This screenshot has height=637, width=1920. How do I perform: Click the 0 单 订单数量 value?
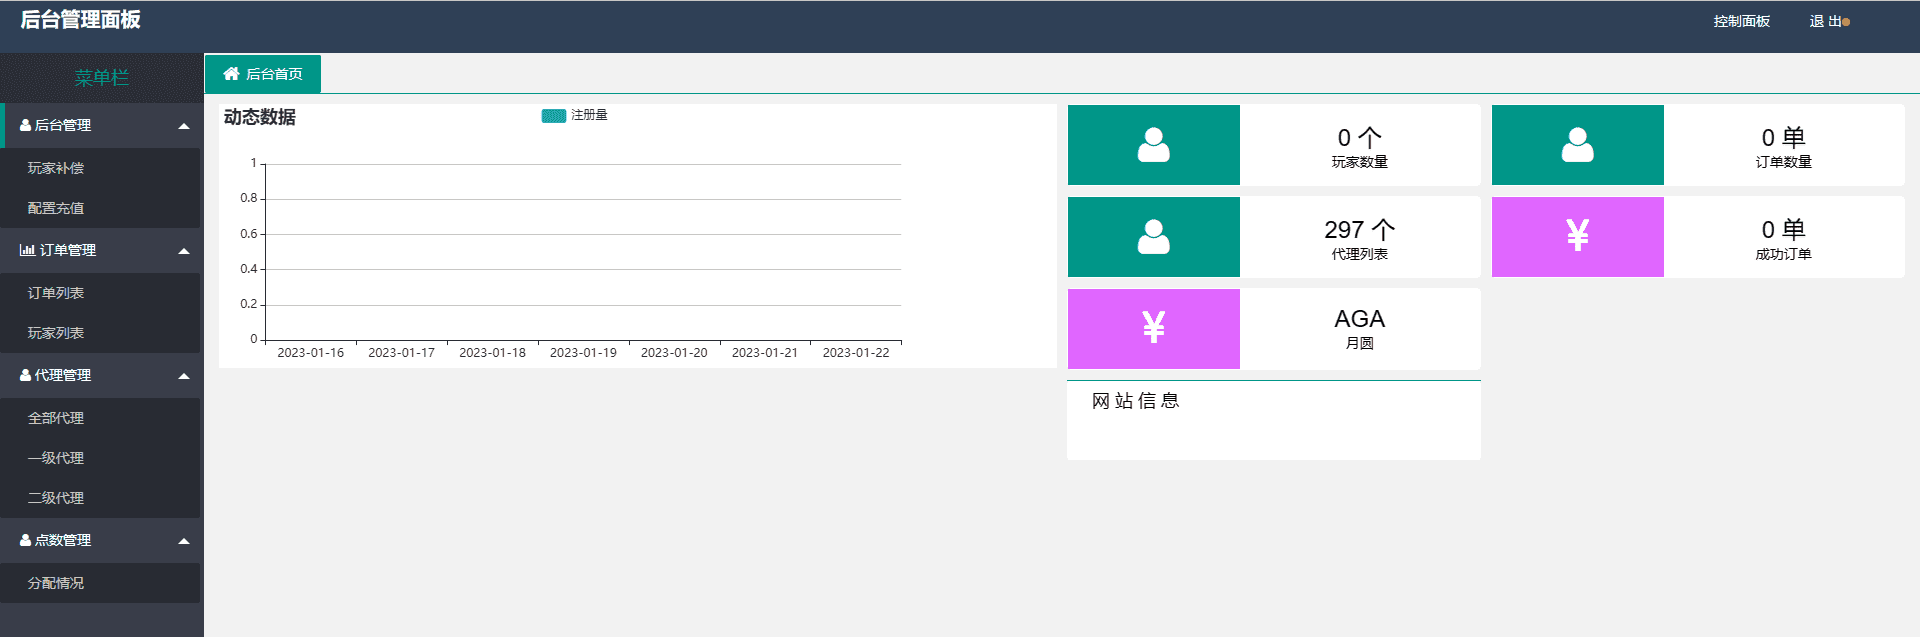pyautogui.click(x=1784, y=137)
